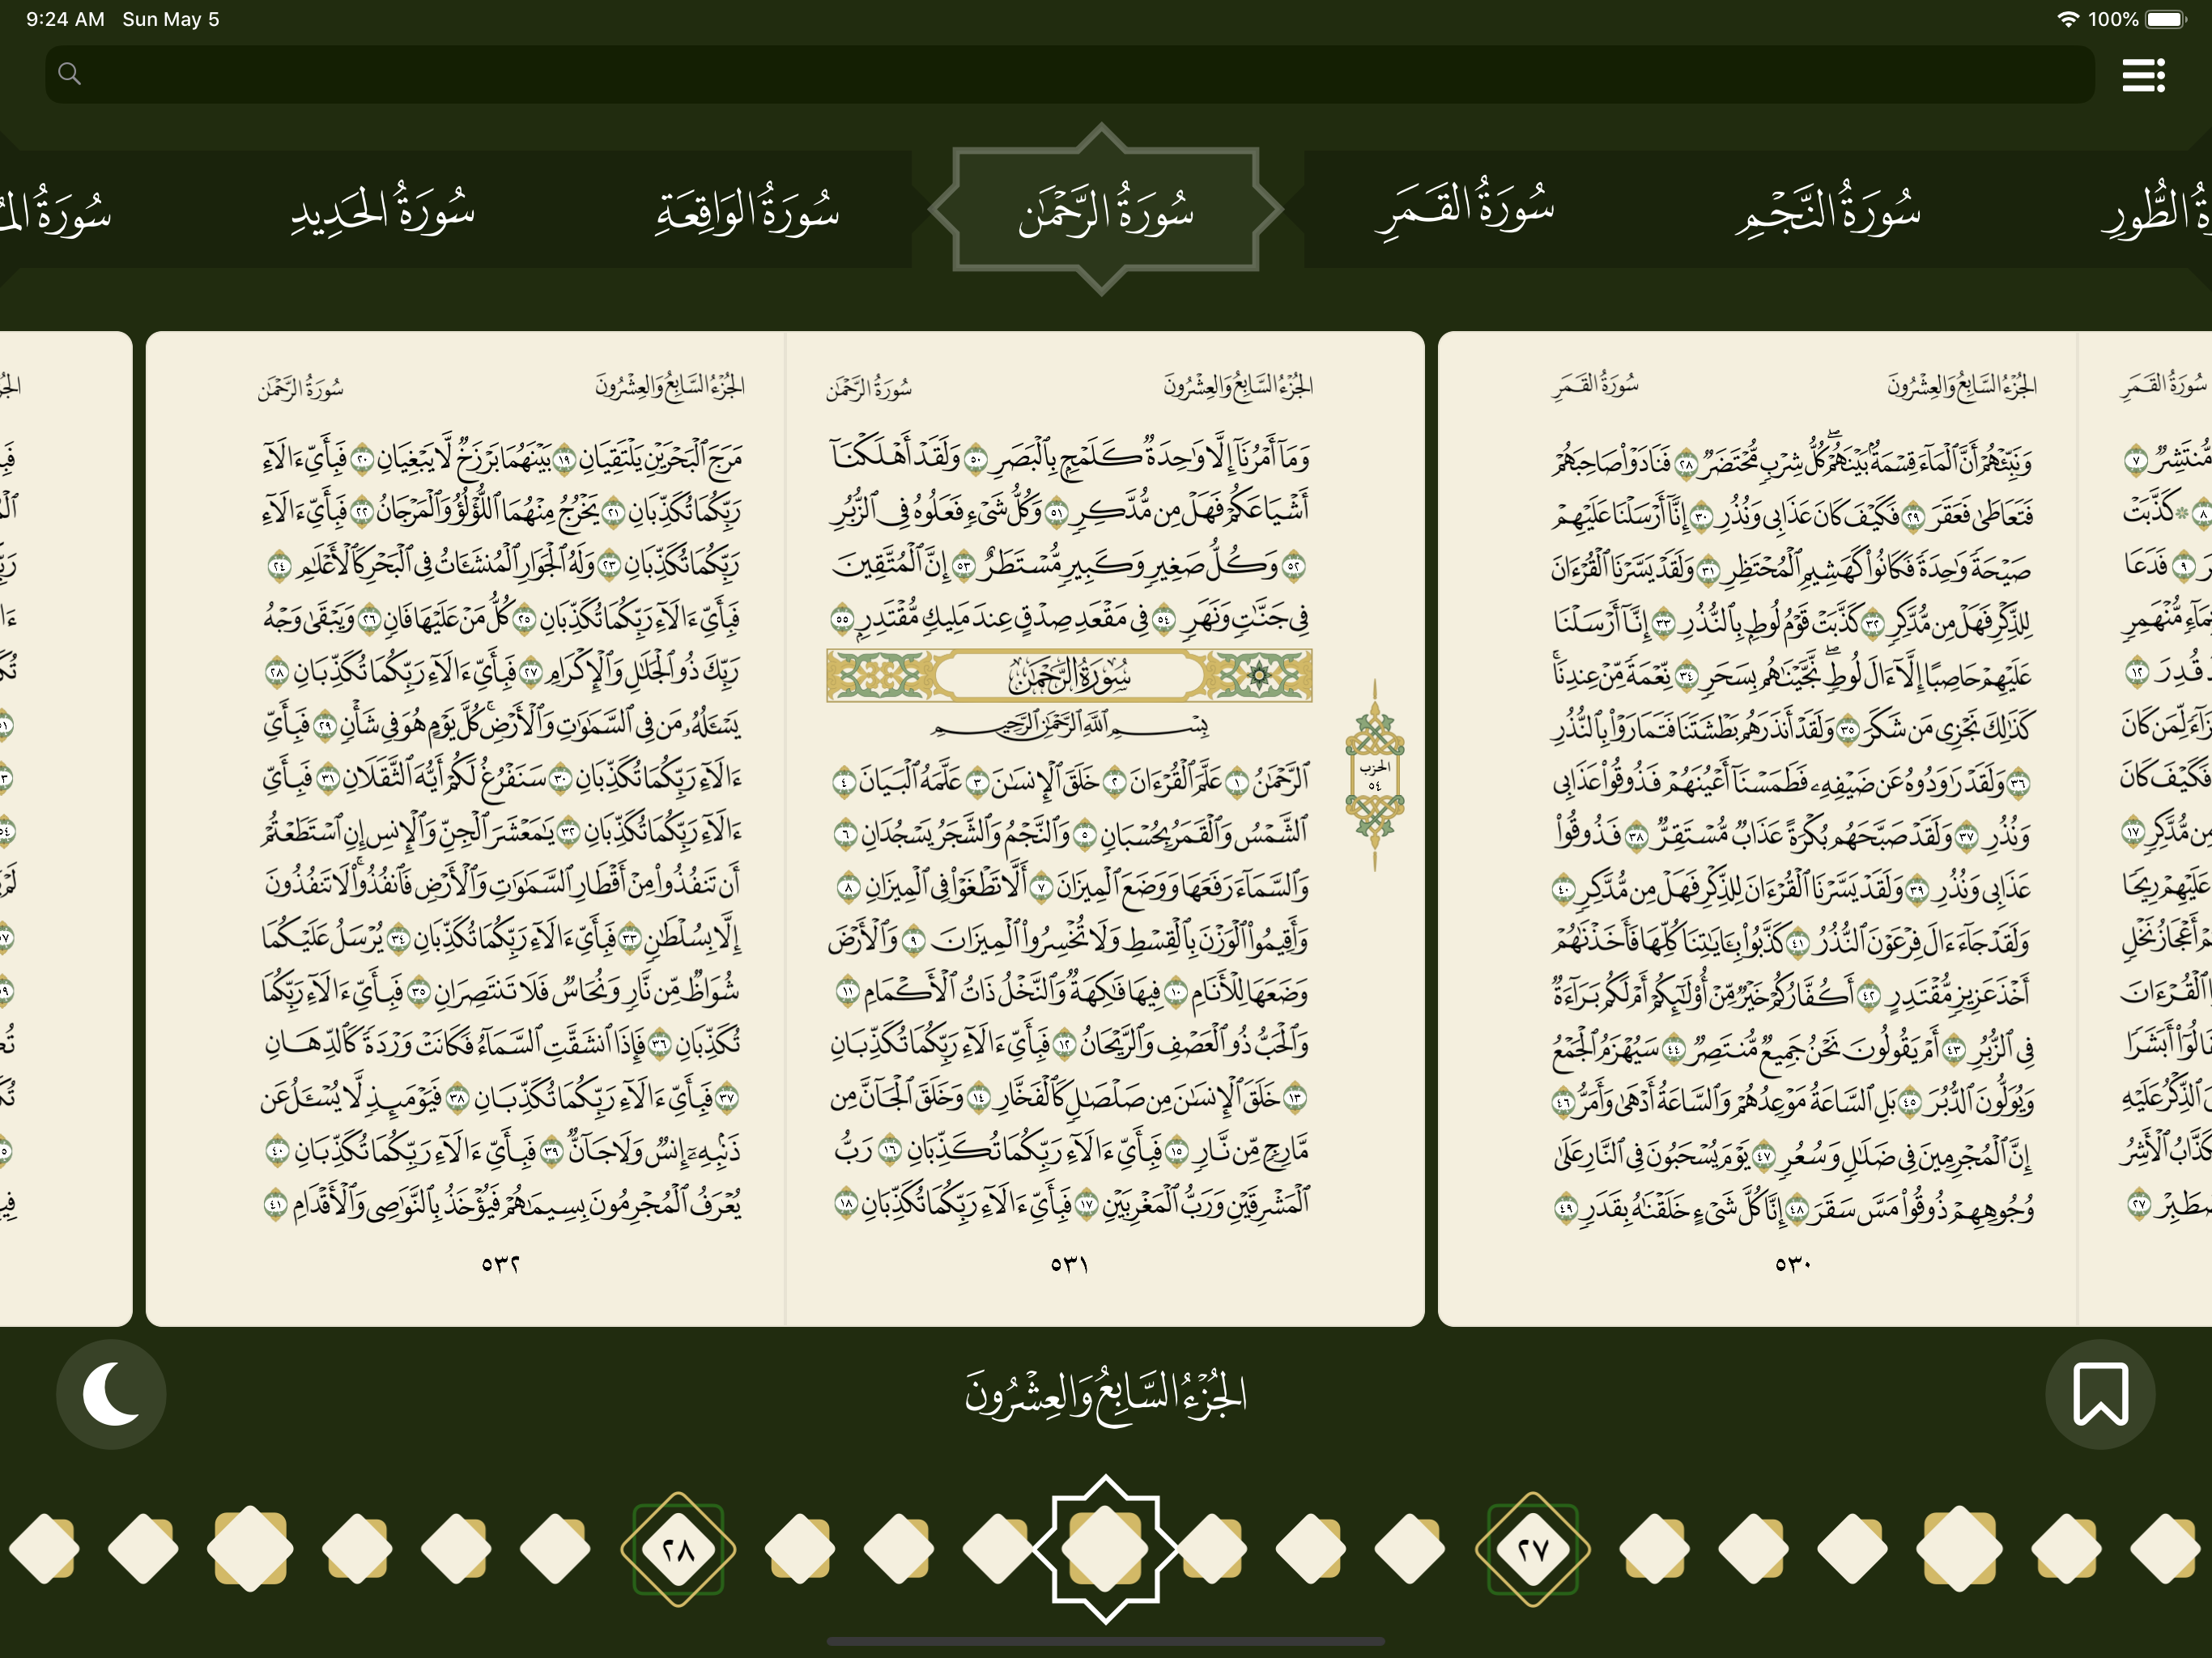The height and width of the screenshot is (1658, 2212).
Task: Tap the ornate سورة الرحمن header banner
Action: (1069, 676)
